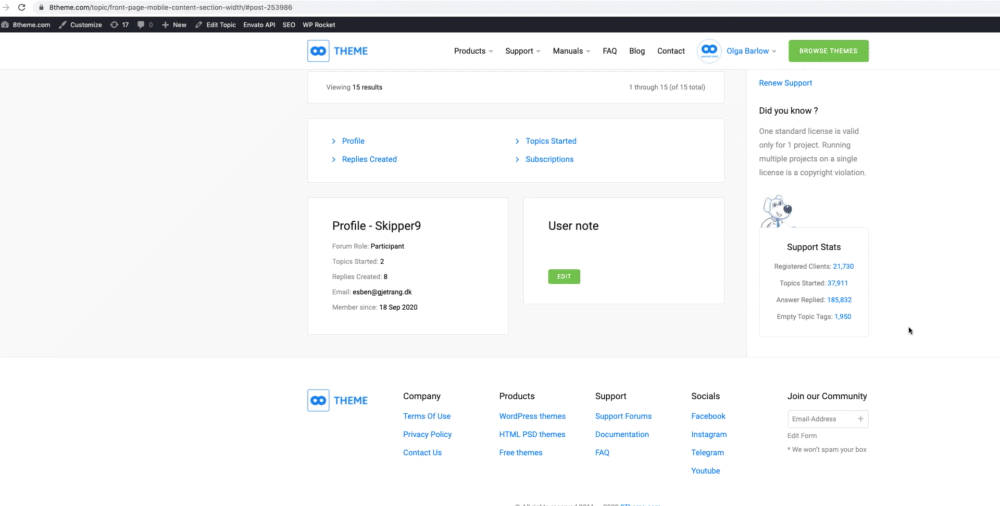The height and width of the screenshot is (506, 1000).
Task: Expand the Manuals dropdown menu
Action: point(571,51)
